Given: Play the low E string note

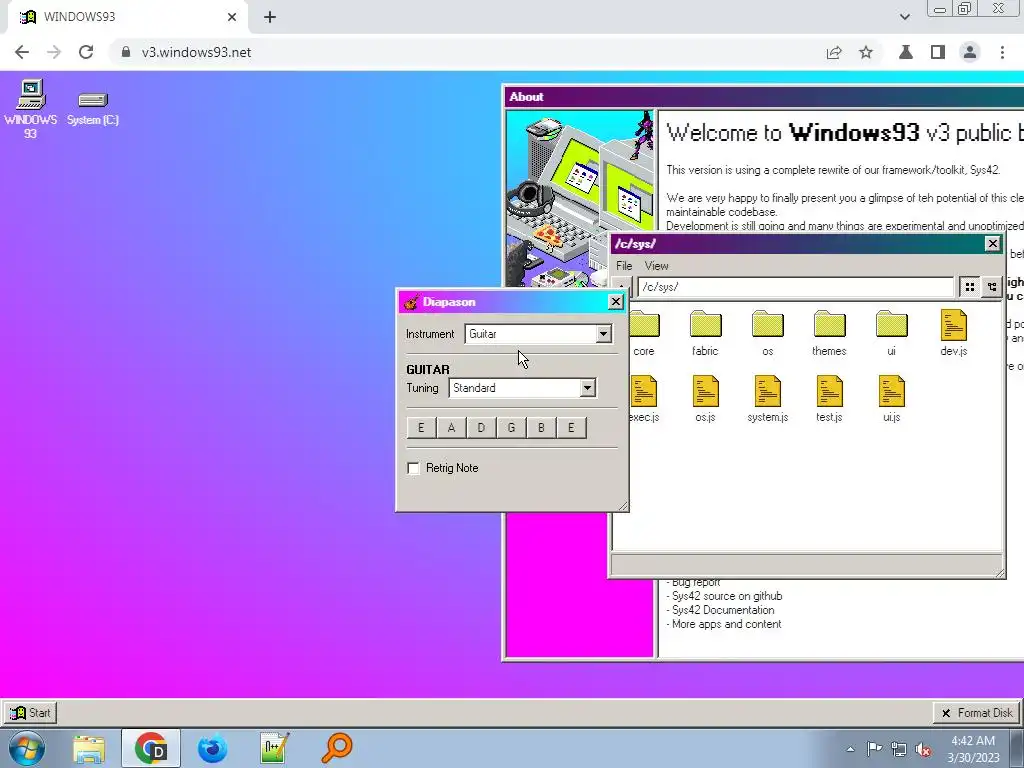Looking at the screenshot, I should (x=421, y=428).
